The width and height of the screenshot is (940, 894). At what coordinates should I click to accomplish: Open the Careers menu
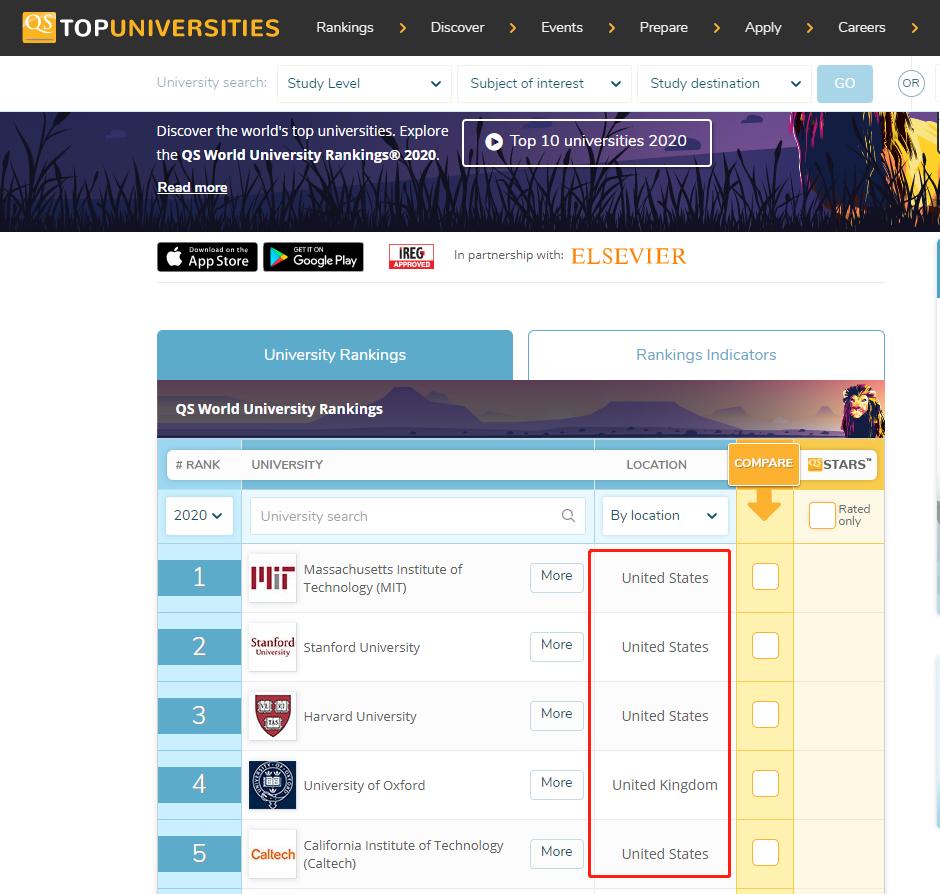coord(861,28)
